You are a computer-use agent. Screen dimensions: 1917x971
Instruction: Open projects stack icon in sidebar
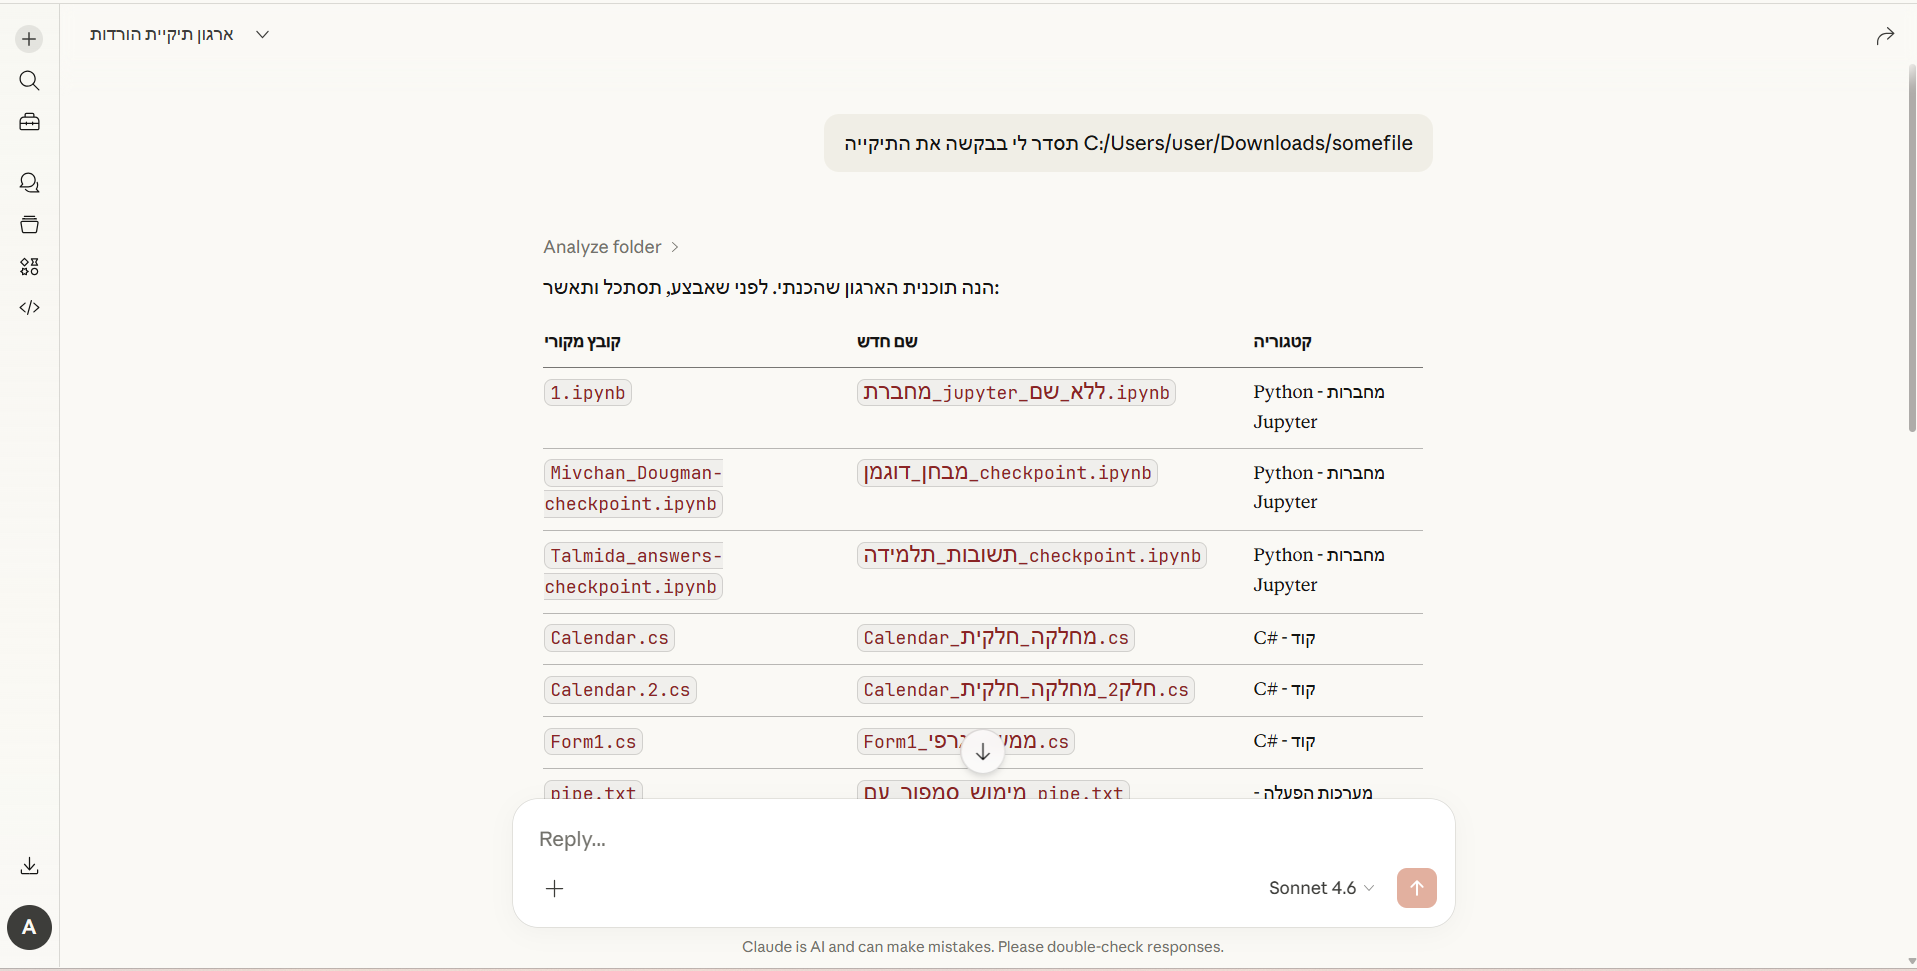coord(29,225)
